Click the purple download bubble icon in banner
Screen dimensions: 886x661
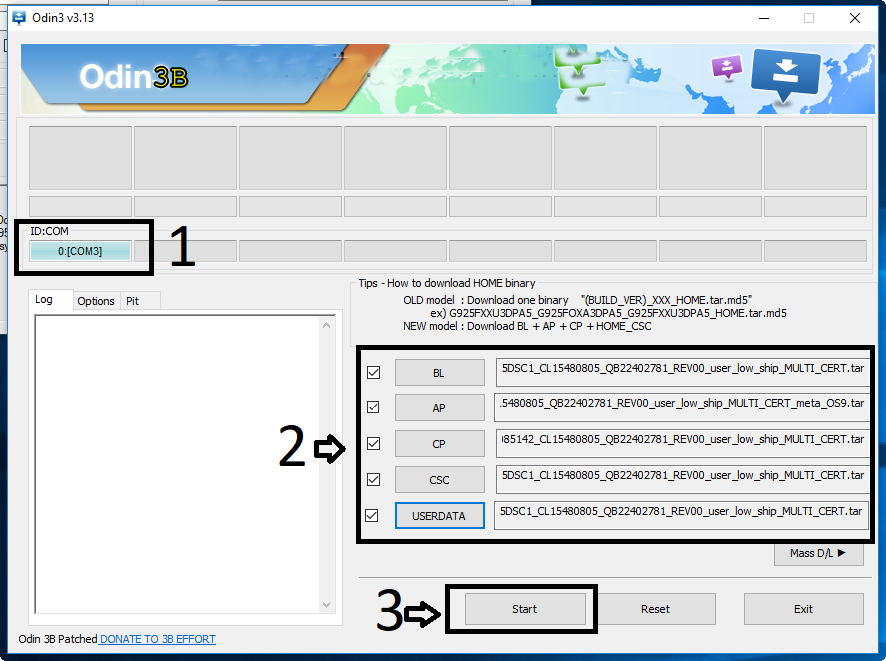click(727, 67)
